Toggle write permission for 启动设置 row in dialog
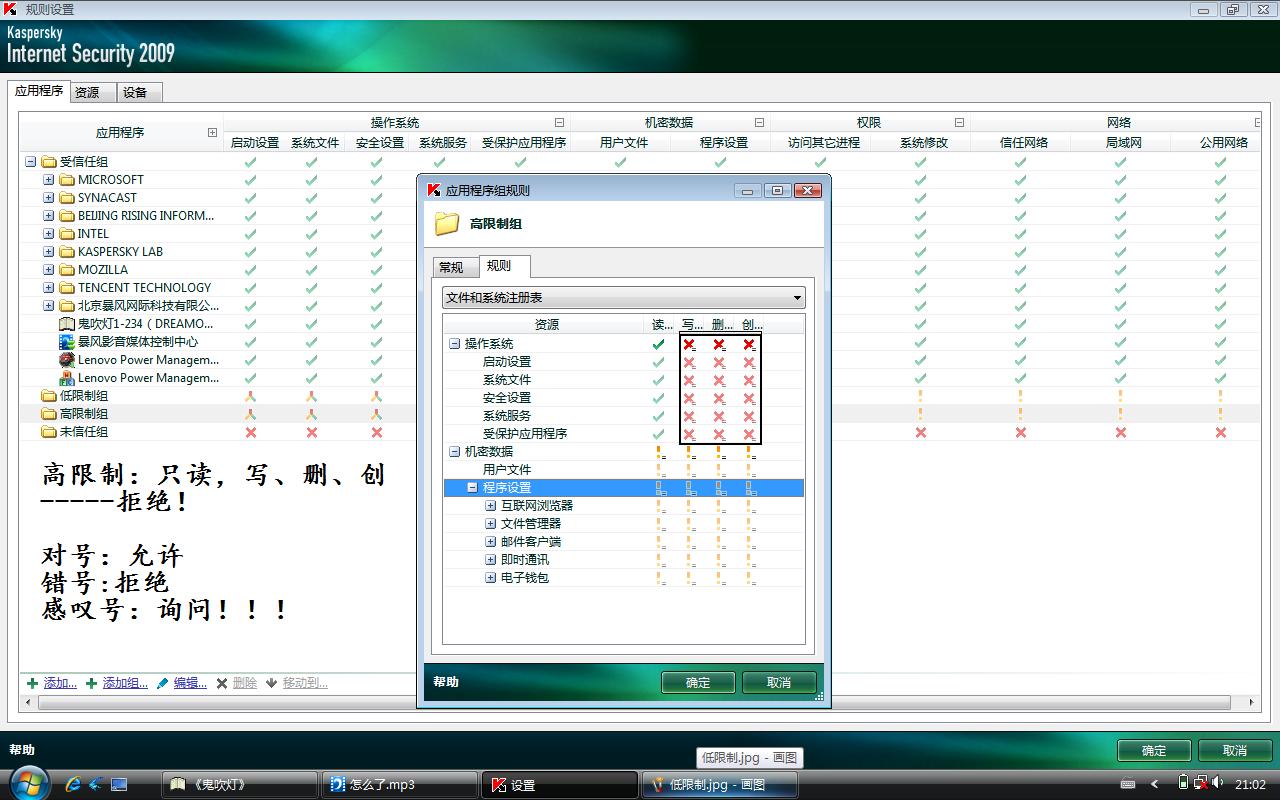The image size is (1280, 800). [689, 362]
